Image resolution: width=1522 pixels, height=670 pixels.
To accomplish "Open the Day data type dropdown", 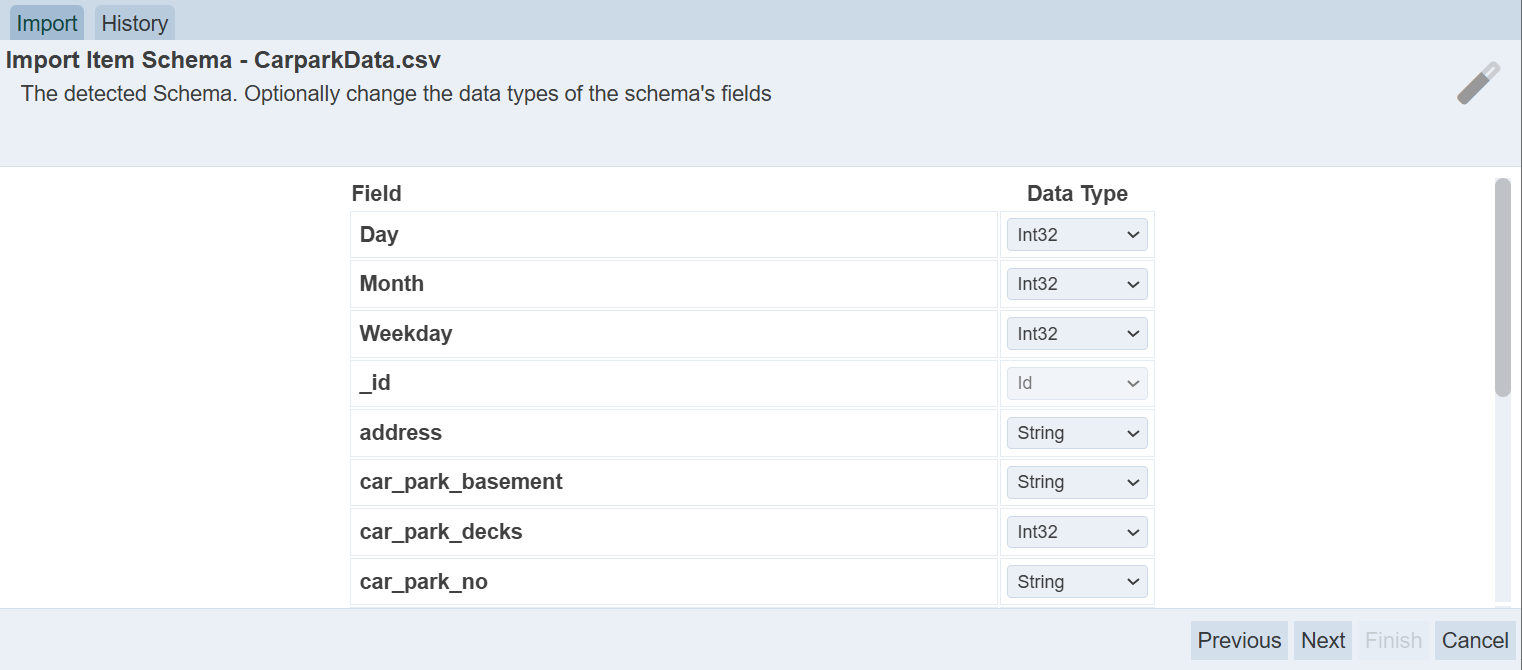I will tap(1076, 235).
